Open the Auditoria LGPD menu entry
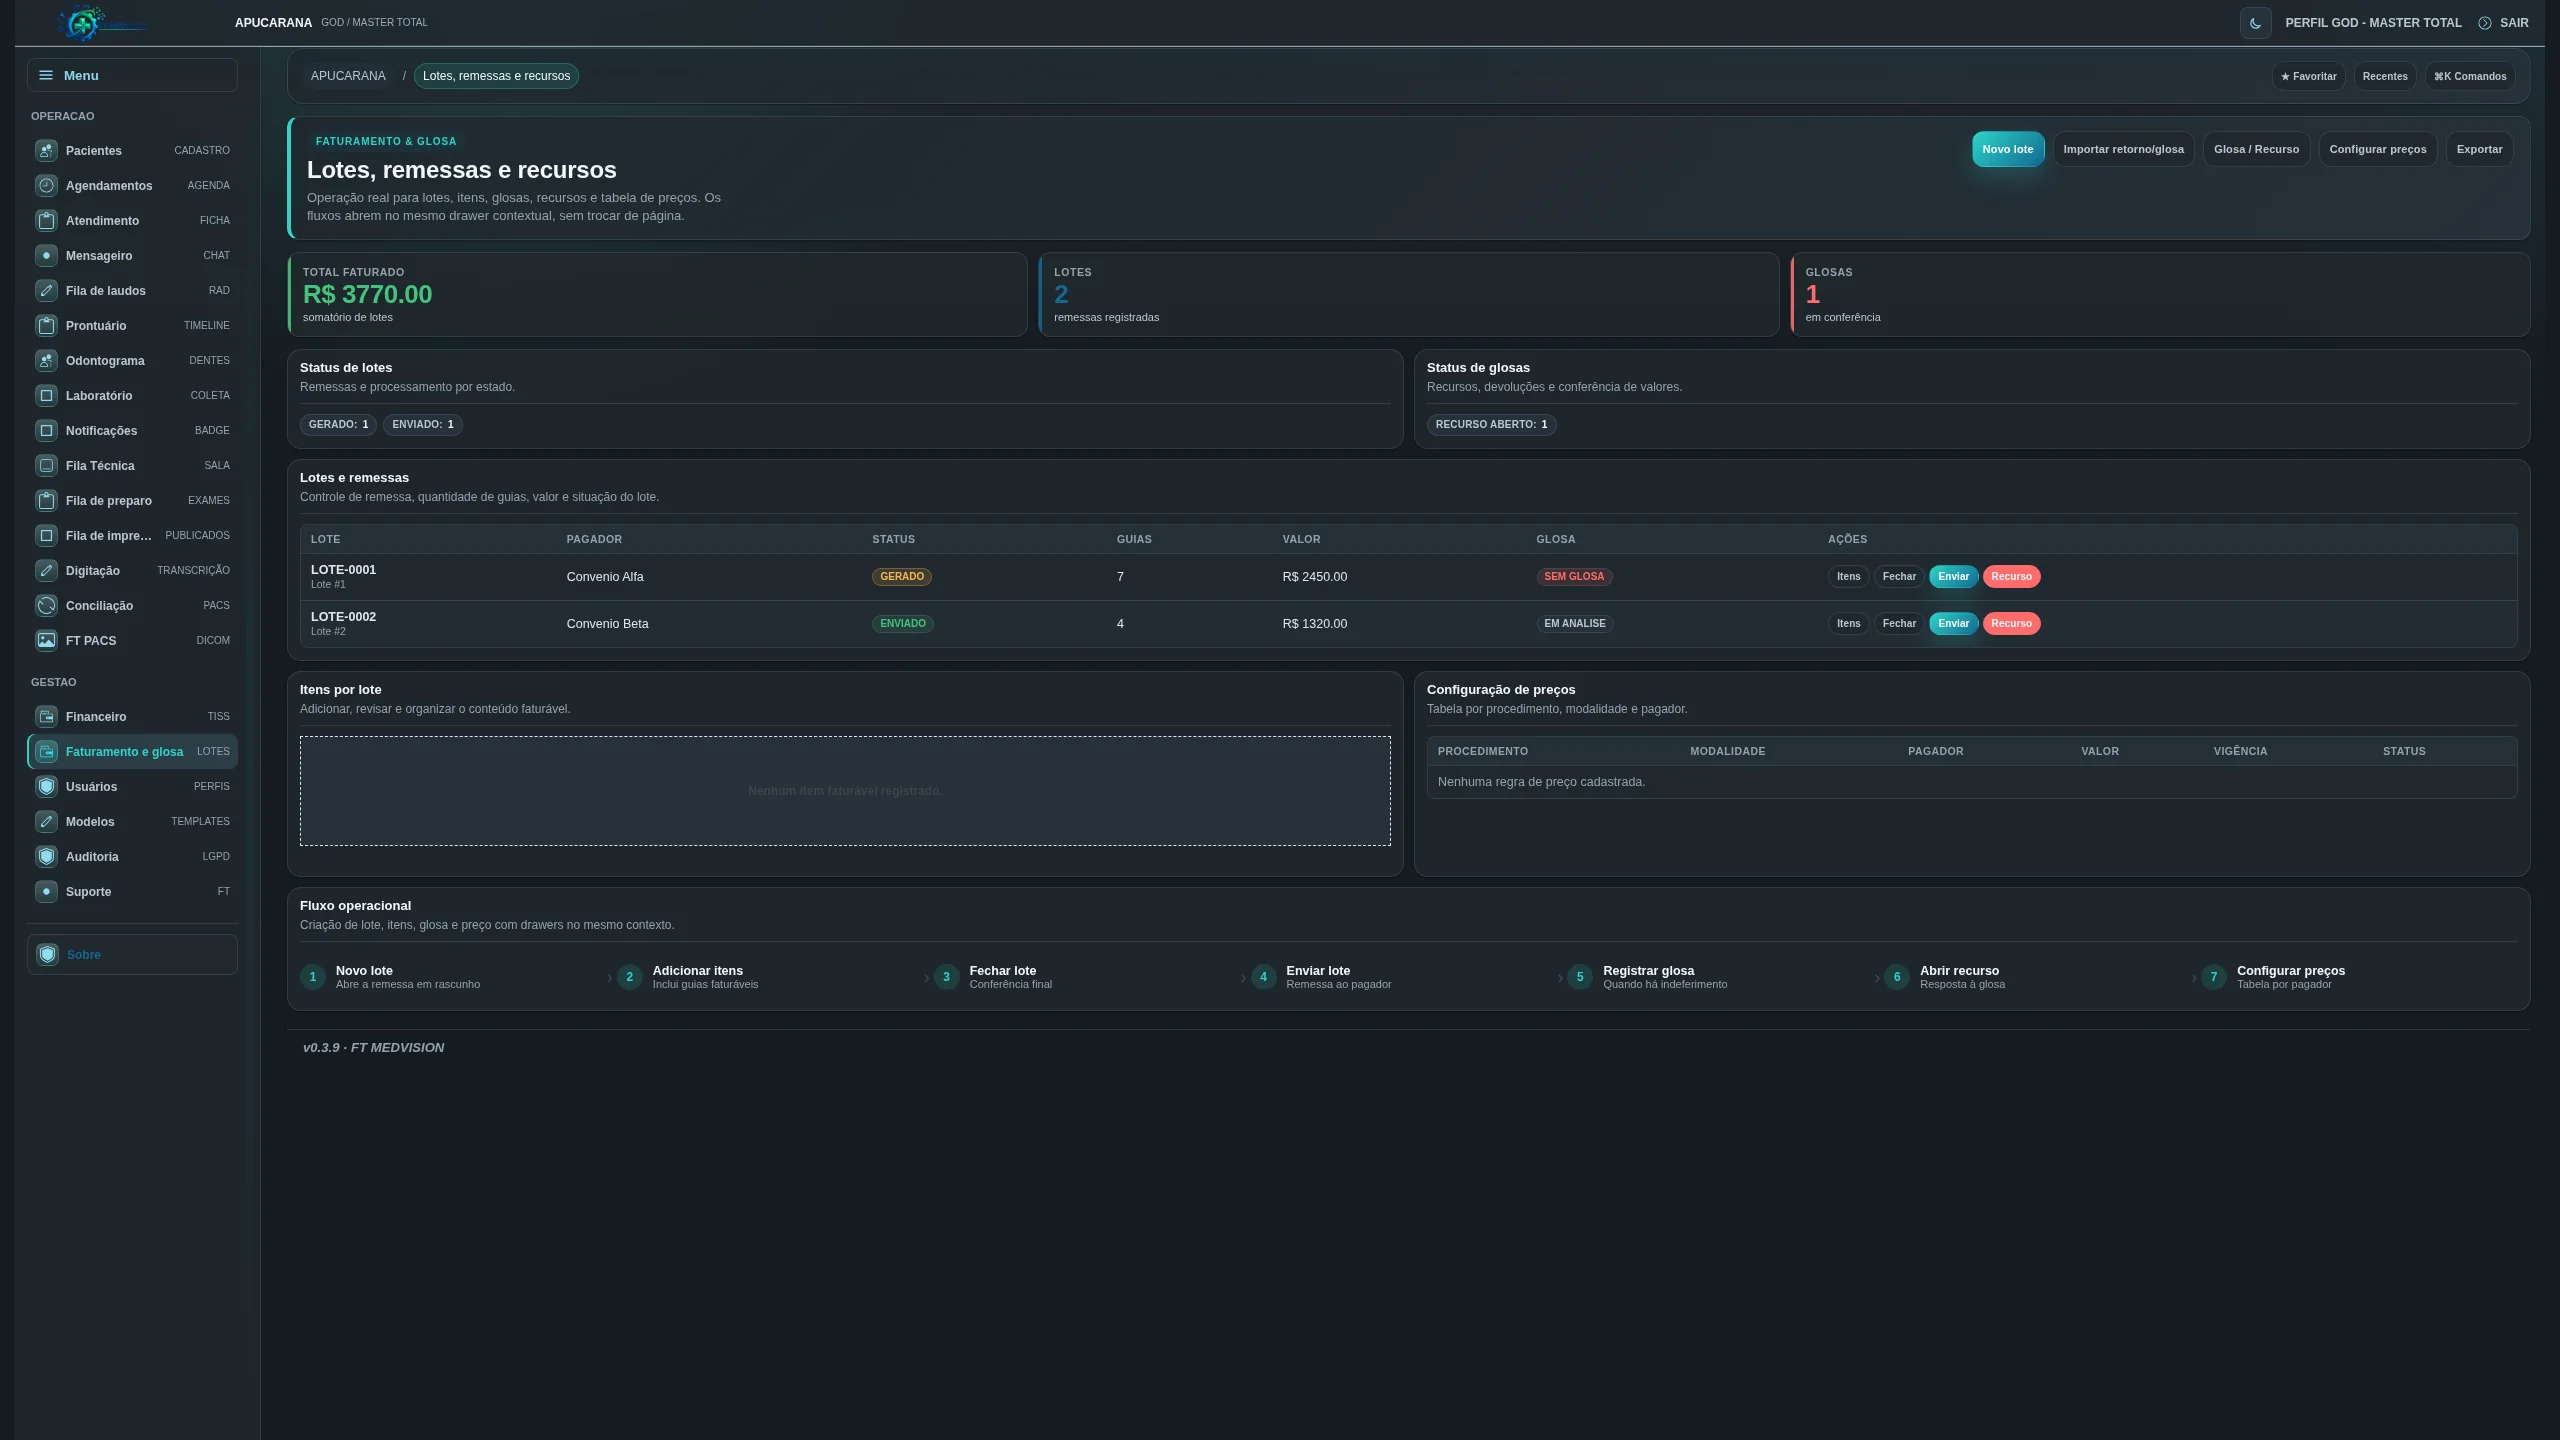This screenshot has height=1440, width=2560. point(132,857)
